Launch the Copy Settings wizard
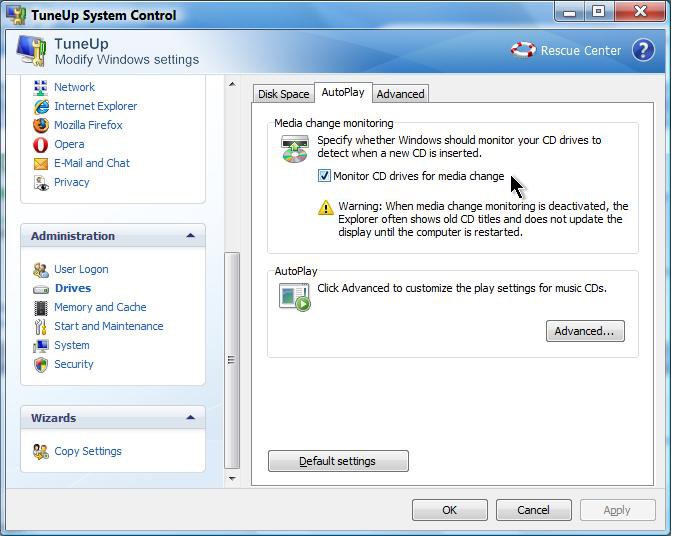This screenshot has width=680, height=536. [88, 451]
